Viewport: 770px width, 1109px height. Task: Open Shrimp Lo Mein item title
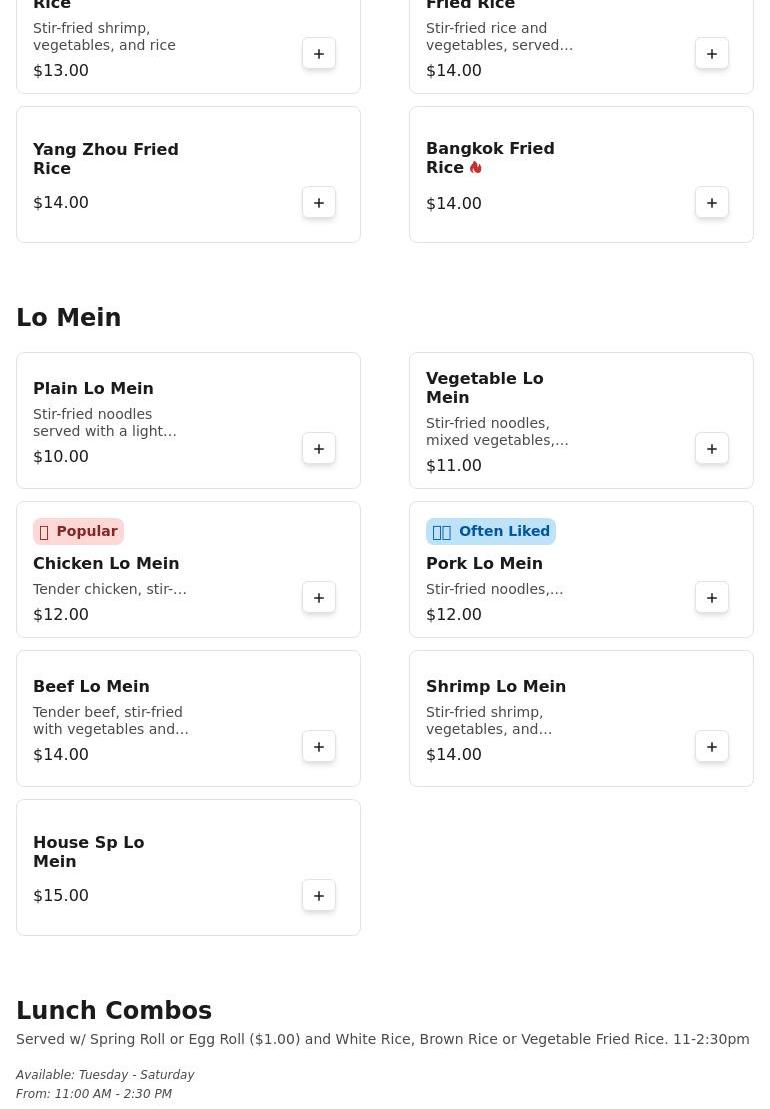[x=496, y=687]
